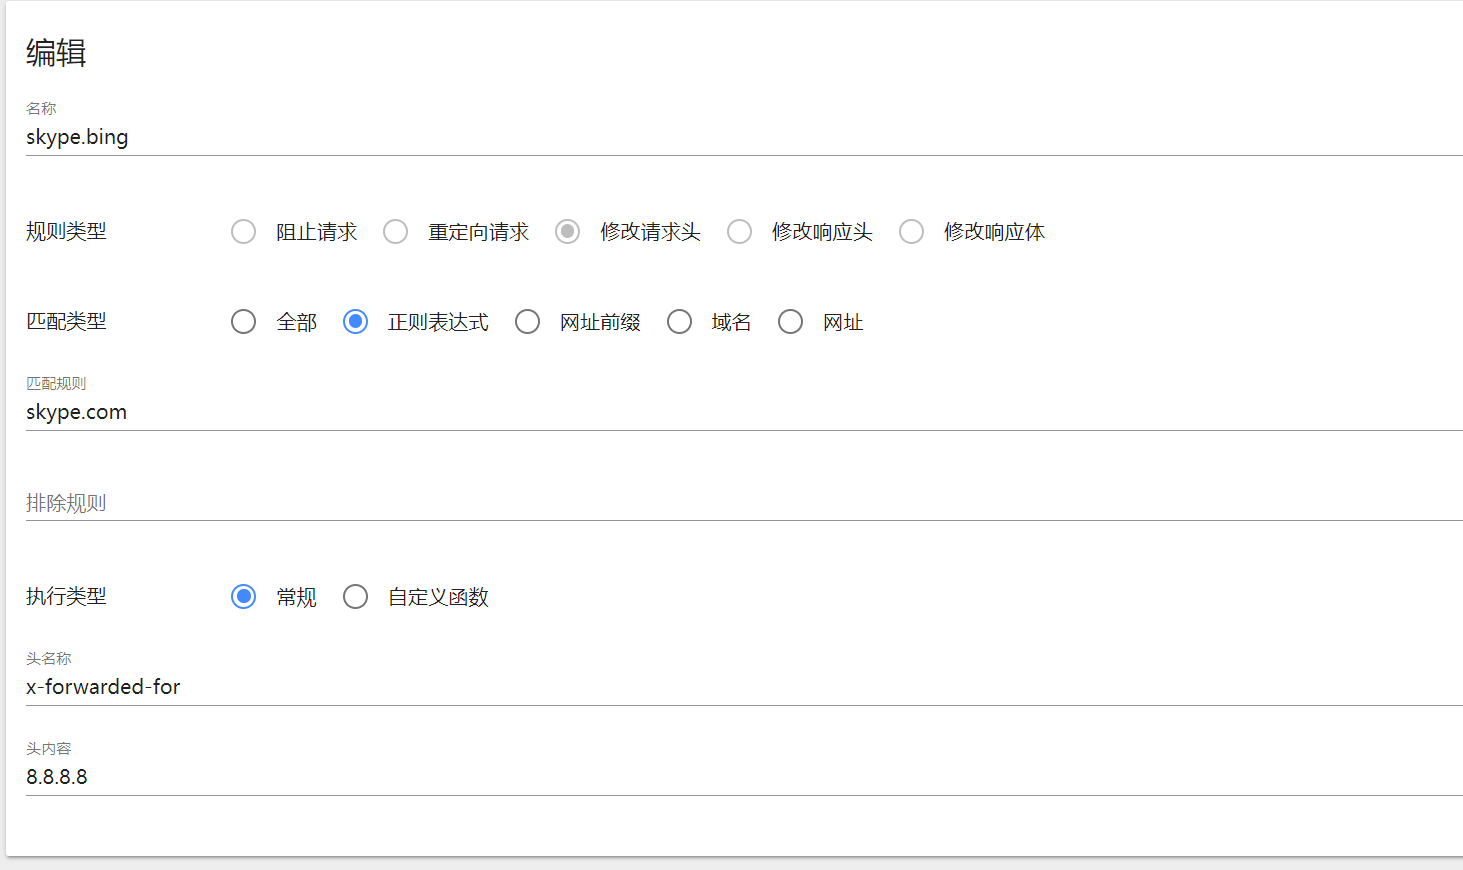Set execution type to 自定义函数
Screen dimensions: 1463x870
355,597
